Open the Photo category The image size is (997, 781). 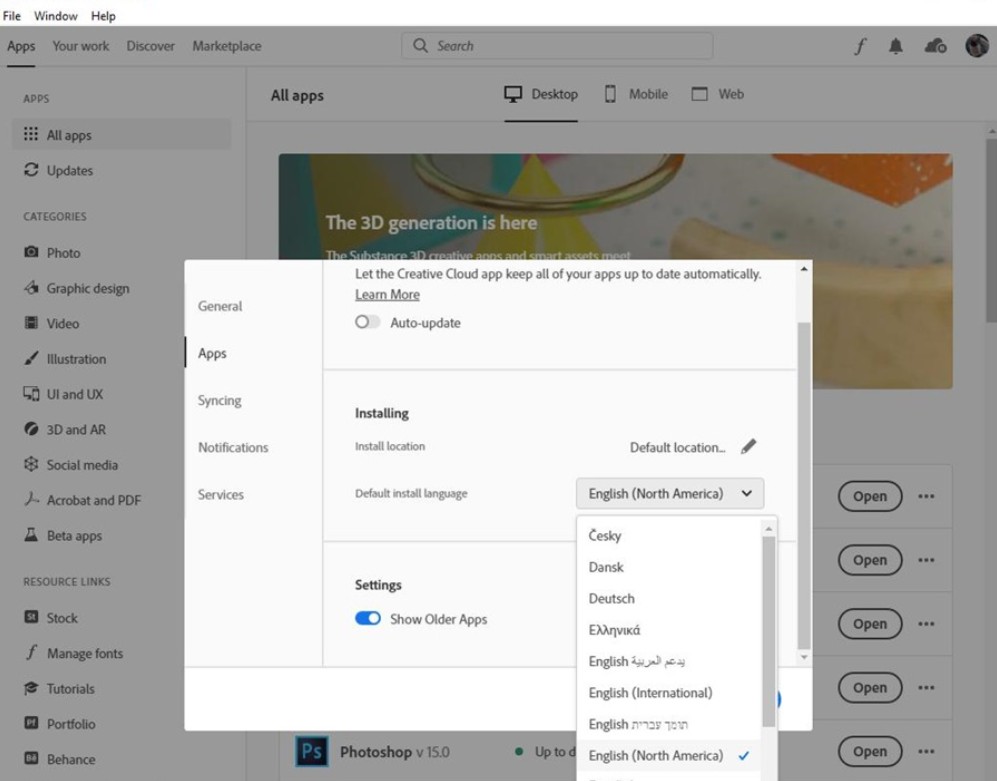[52, 252]
